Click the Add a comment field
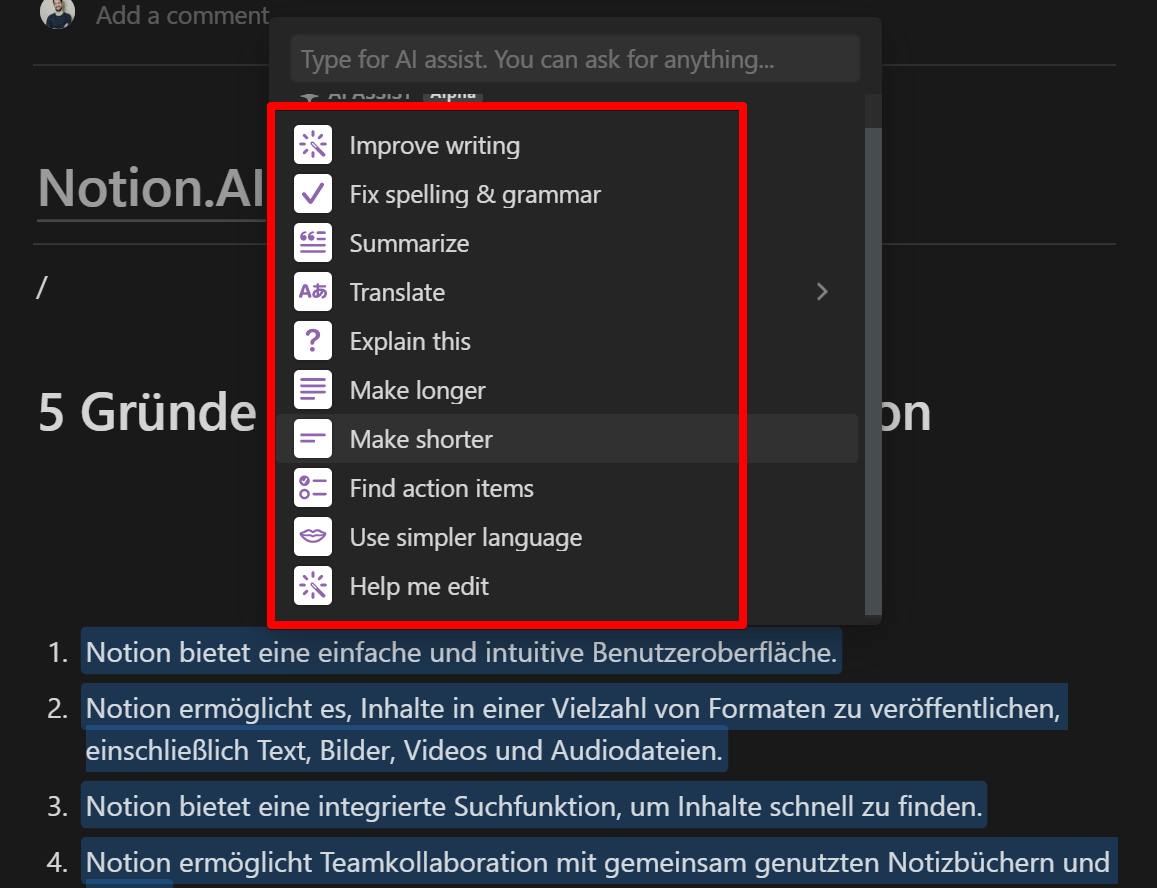Screen dimensions: 1157x888 click(182, 16)
